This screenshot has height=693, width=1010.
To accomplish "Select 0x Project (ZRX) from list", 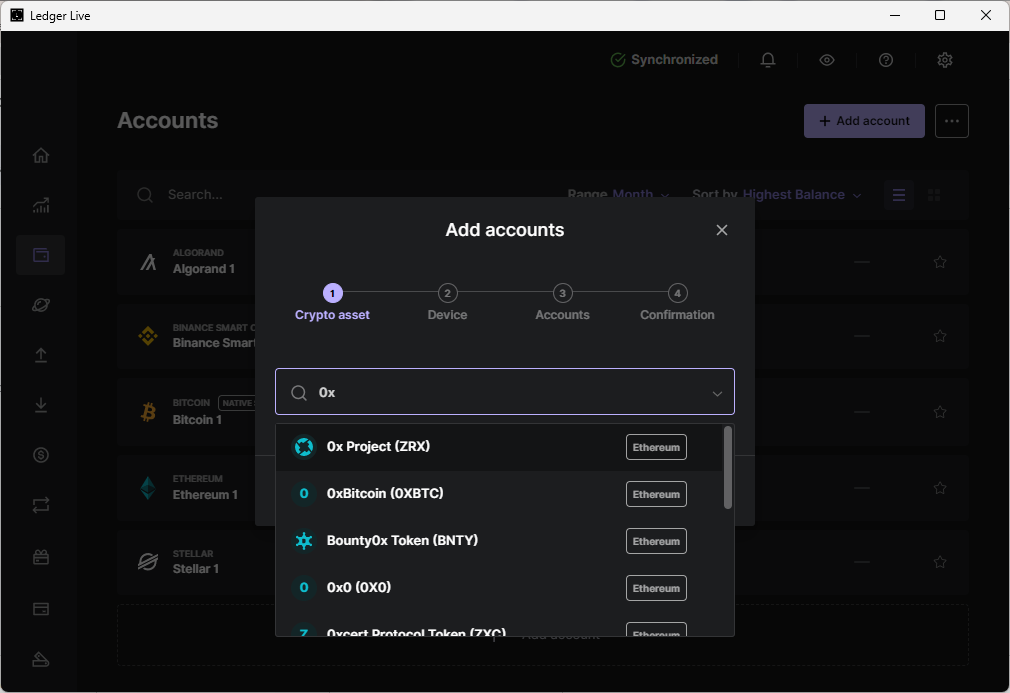I will click(x=499, y=447).
